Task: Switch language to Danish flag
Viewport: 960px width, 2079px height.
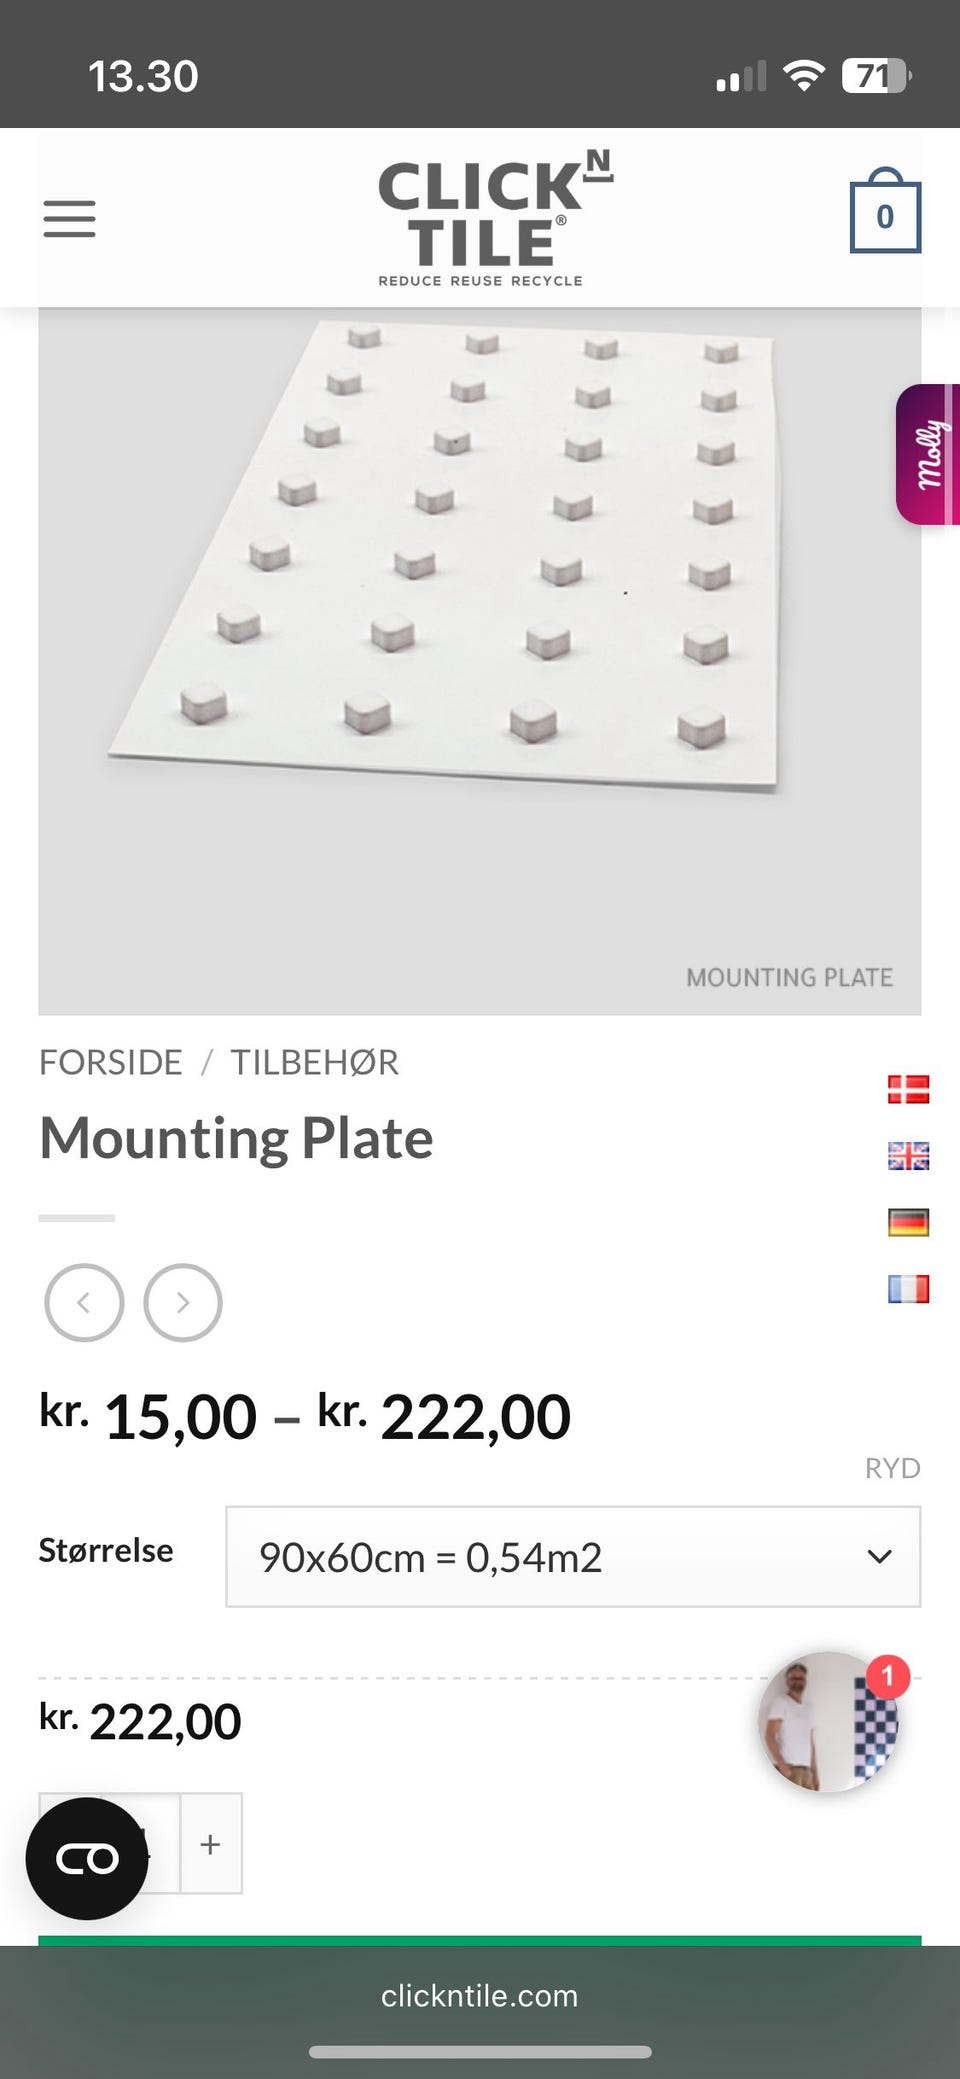Action: (x=908, y=1089)
